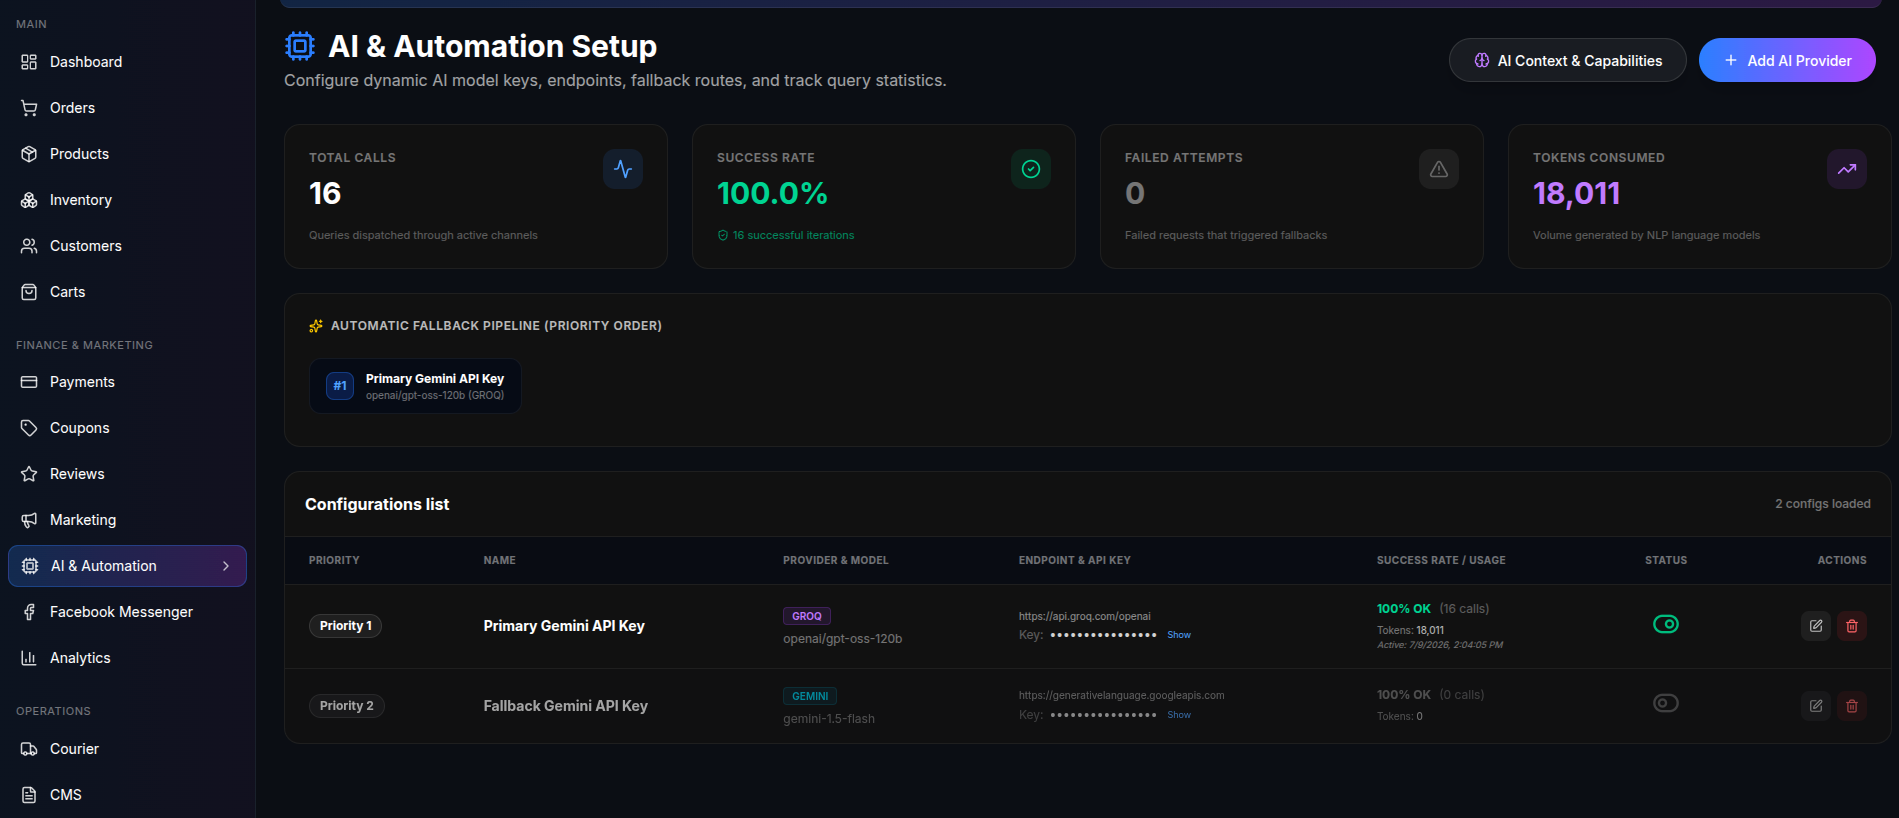This screenshot has height=818, width=1899.
Task: Click the 'openai/gpt-oss-120b' model in table
Action: point(843,639)
